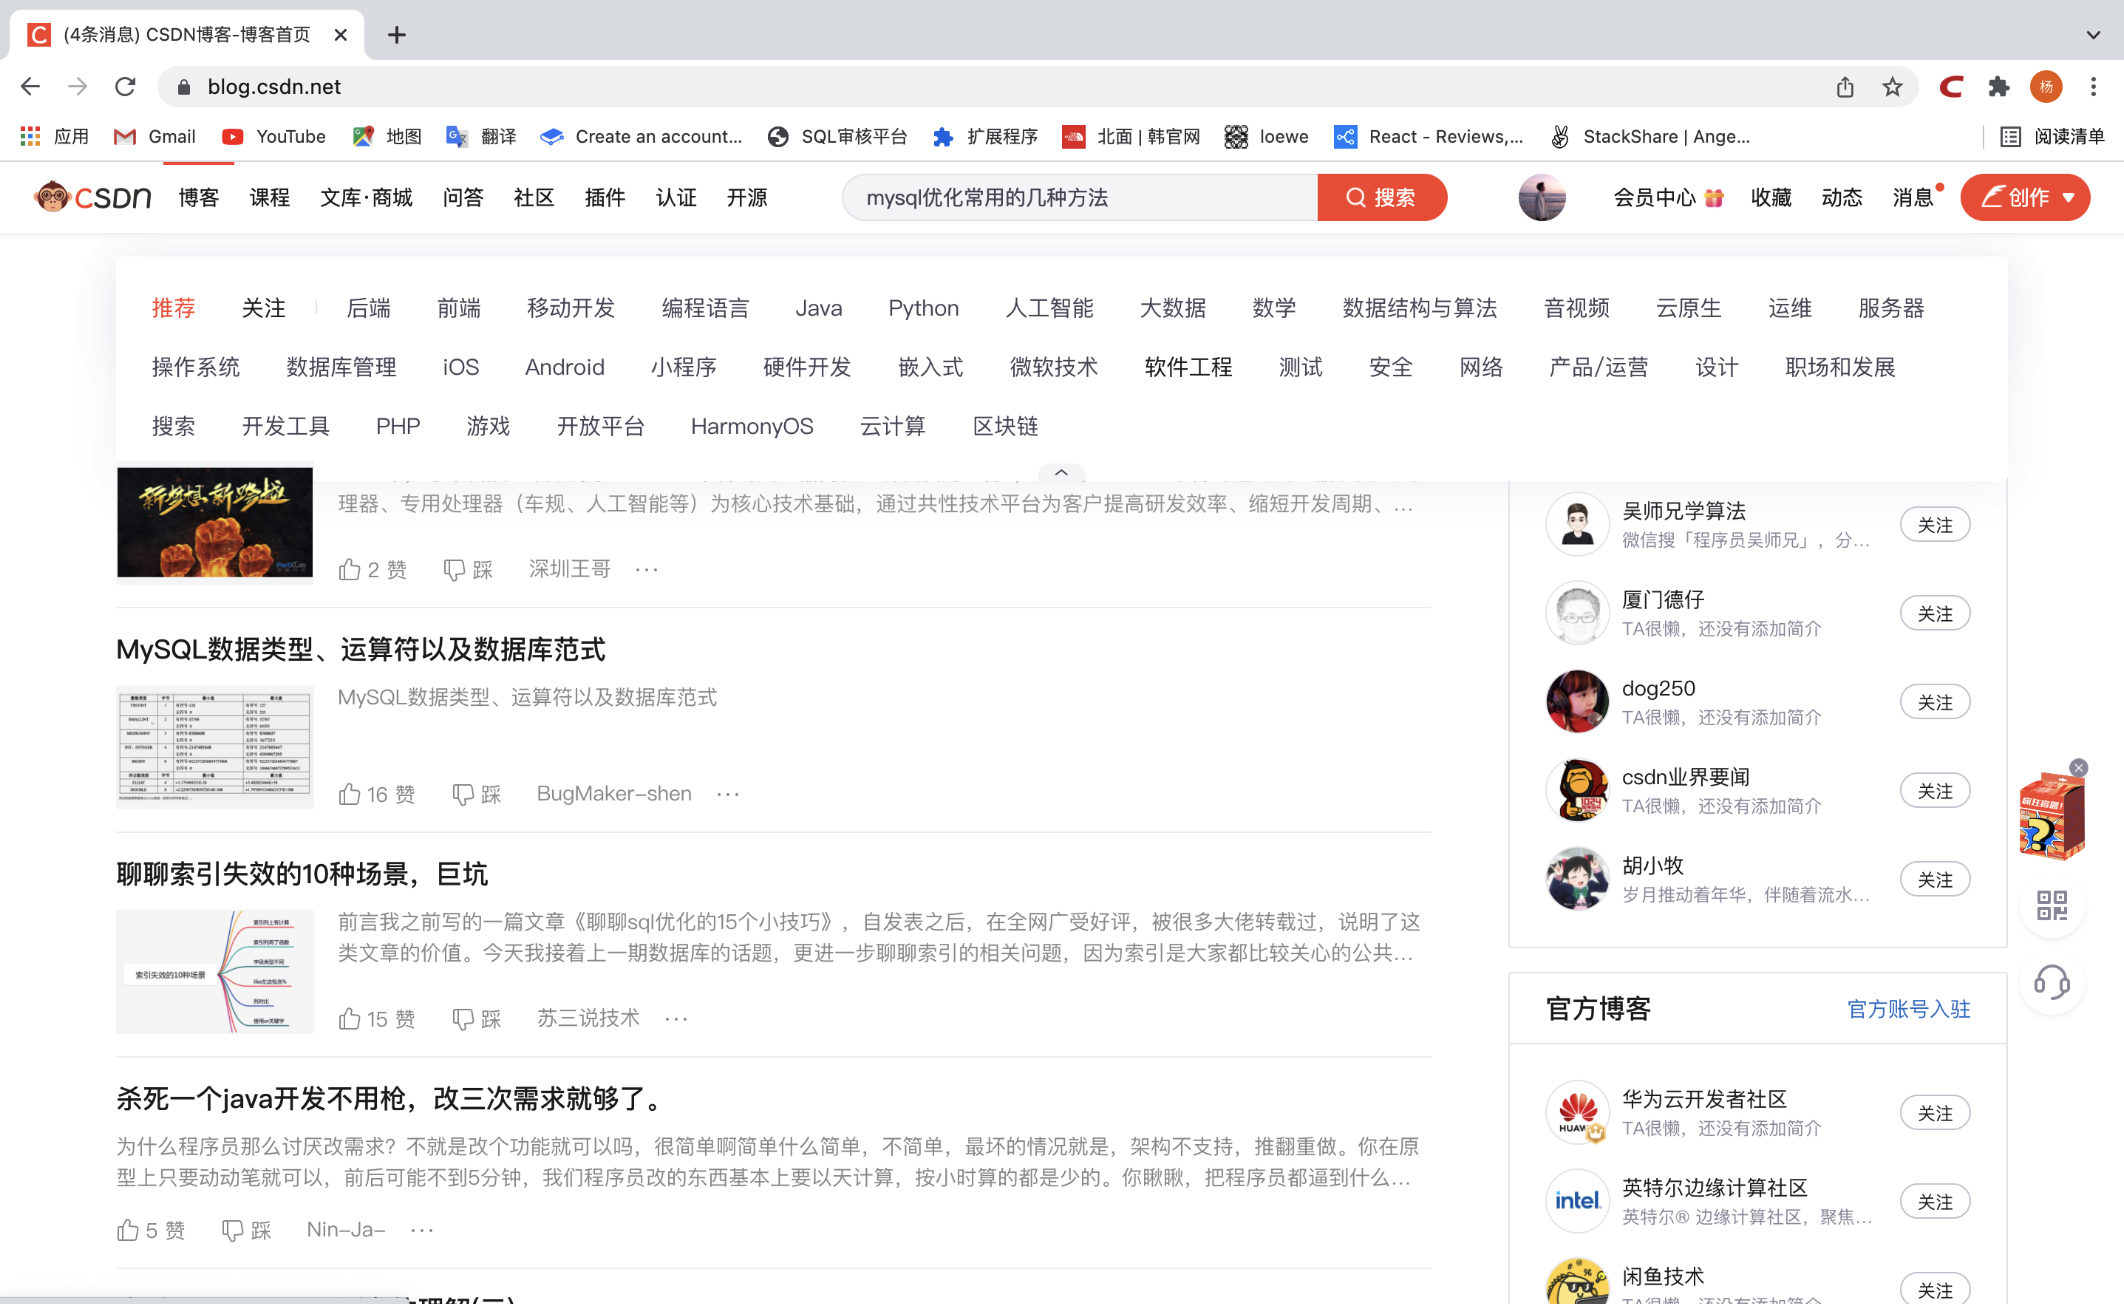
Task: Collapse the category panel chevron
Action: (x=1061, y=472)
